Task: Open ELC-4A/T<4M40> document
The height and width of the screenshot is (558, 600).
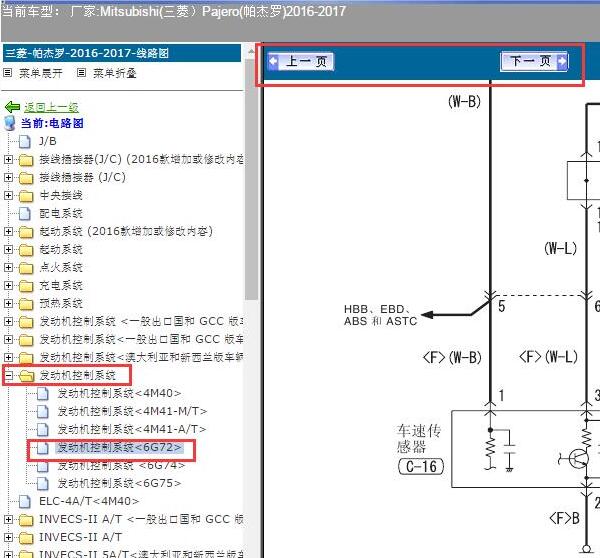Action: [89, 501]
